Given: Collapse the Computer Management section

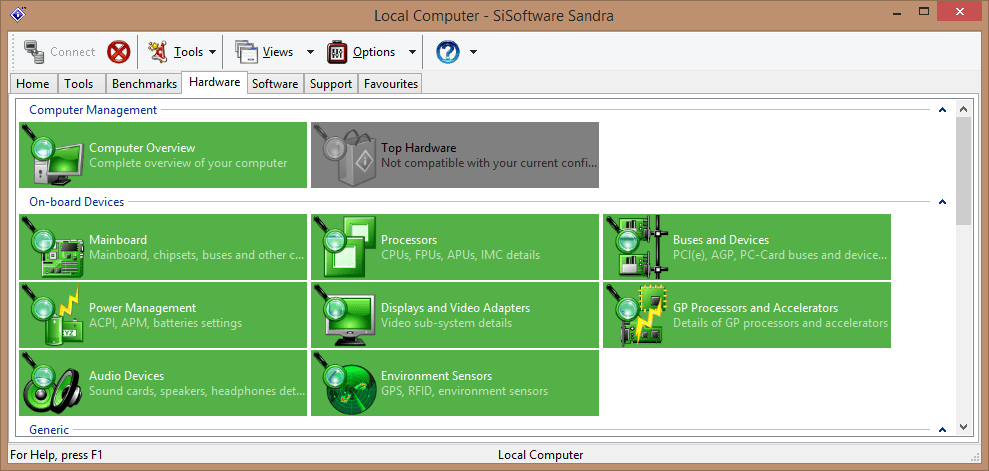Looking at the screenshot, I should point(942,110).
